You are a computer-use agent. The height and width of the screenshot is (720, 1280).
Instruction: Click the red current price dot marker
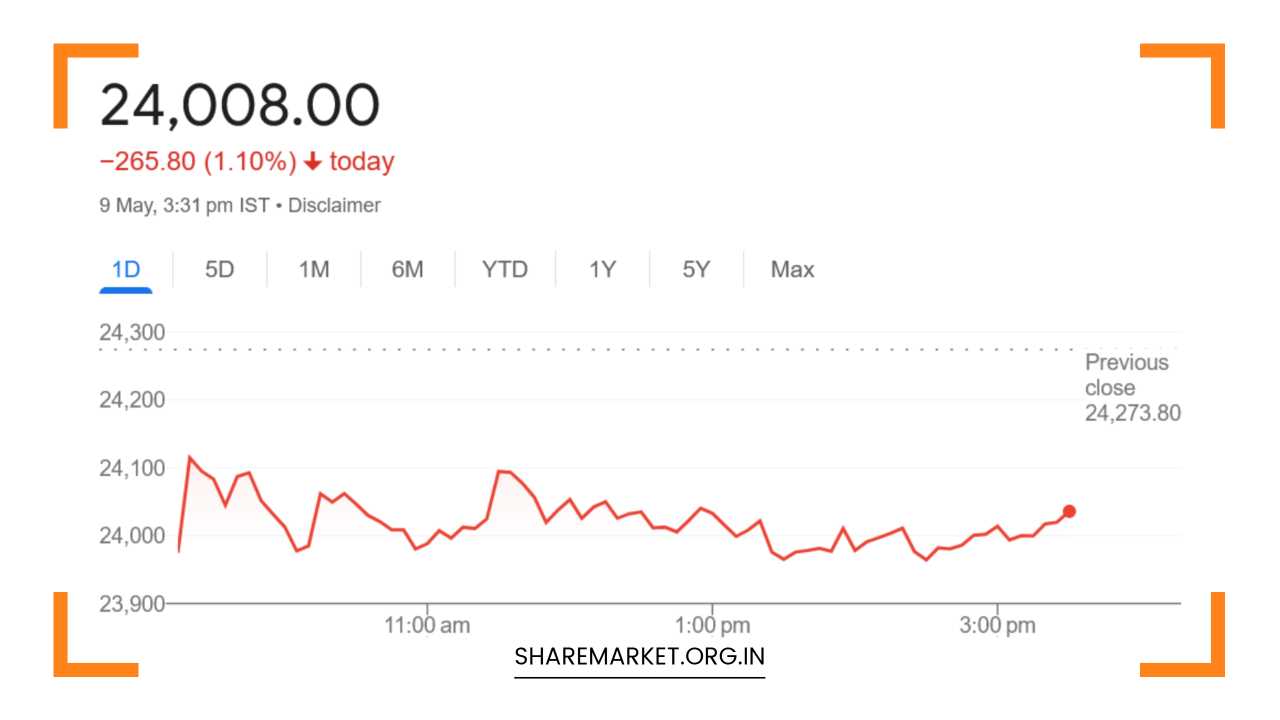click(x=1068, y=511)
